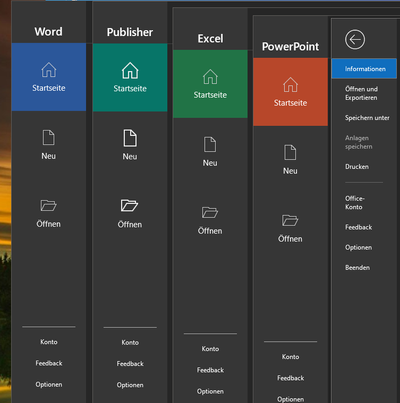400x403 pixels.
Task: Click Beenden to quit
Action: point(357,268)
